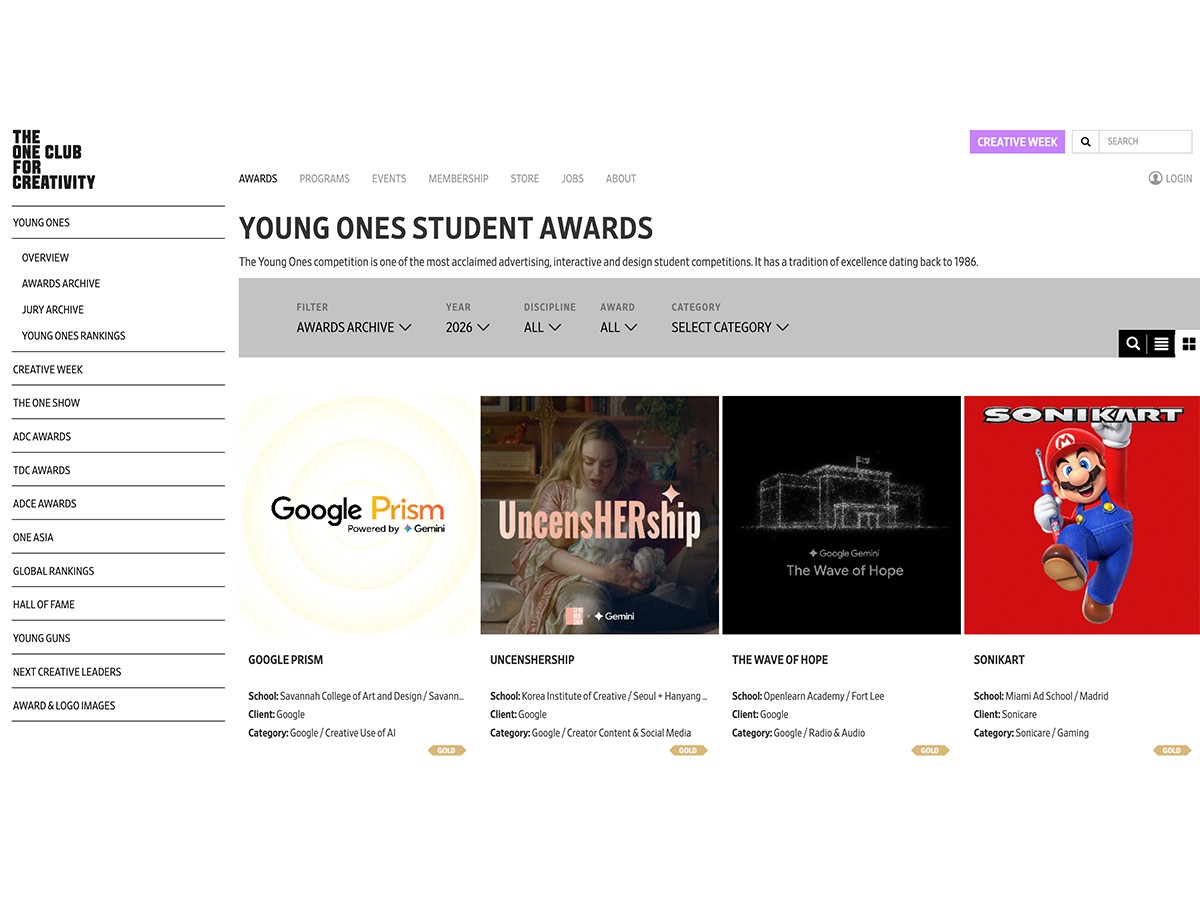The width and height of the screenshot is (1200, 900).
Task: Click The One Club for Creativity logo
Action: click(x=54, y=160)
